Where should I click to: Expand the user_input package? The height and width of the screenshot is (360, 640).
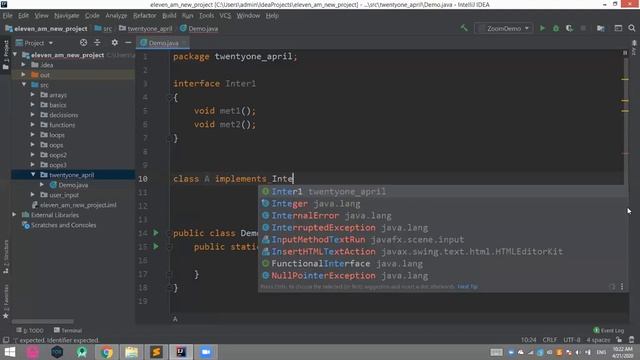(33, 194)
